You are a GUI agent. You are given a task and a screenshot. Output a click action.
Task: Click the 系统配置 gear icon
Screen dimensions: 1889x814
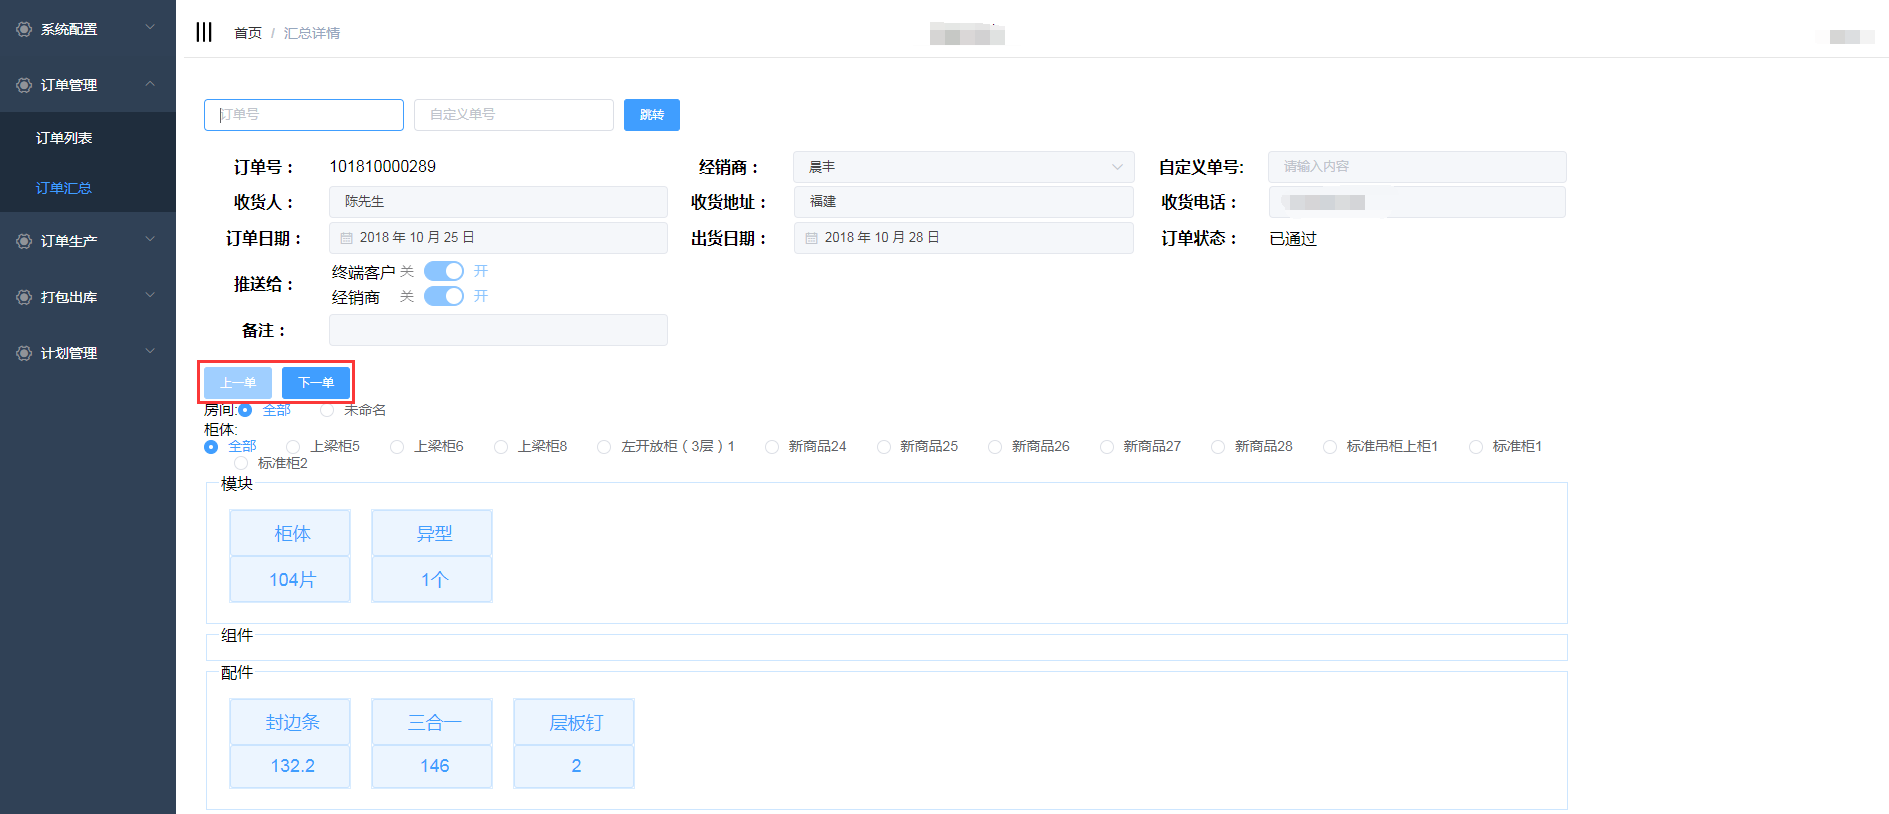(24, 29)
